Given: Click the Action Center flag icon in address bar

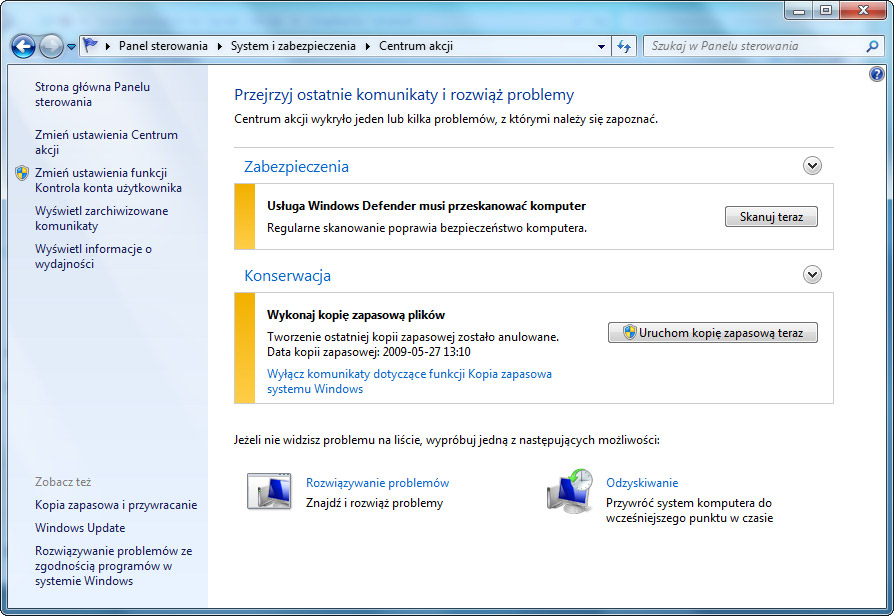Looking at the screenshot, I should click(x=90, y=45).
